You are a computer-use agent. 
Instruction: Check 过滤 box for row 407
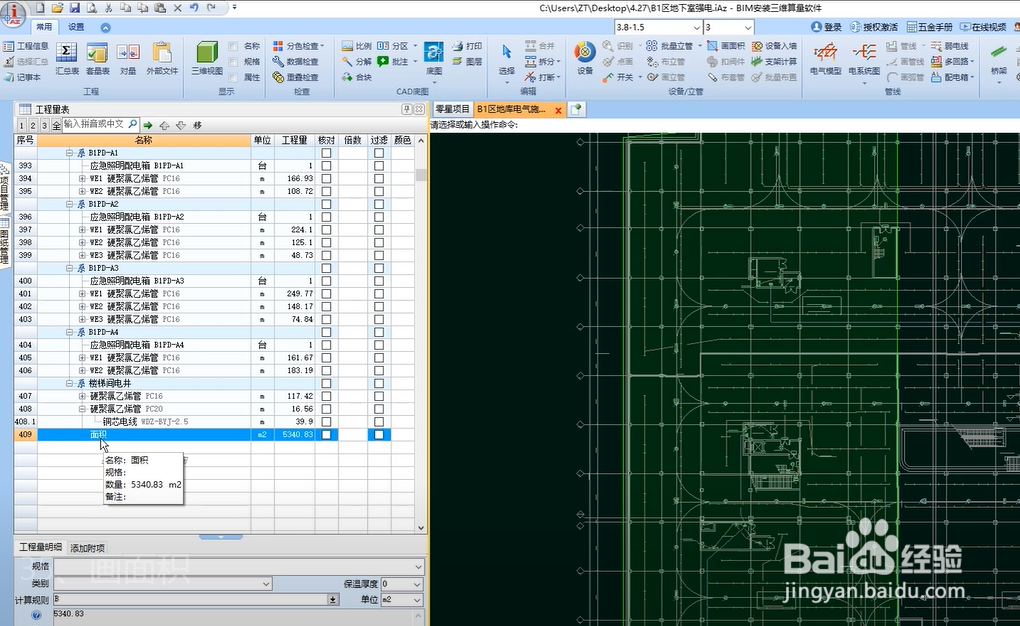coord(379,396)
